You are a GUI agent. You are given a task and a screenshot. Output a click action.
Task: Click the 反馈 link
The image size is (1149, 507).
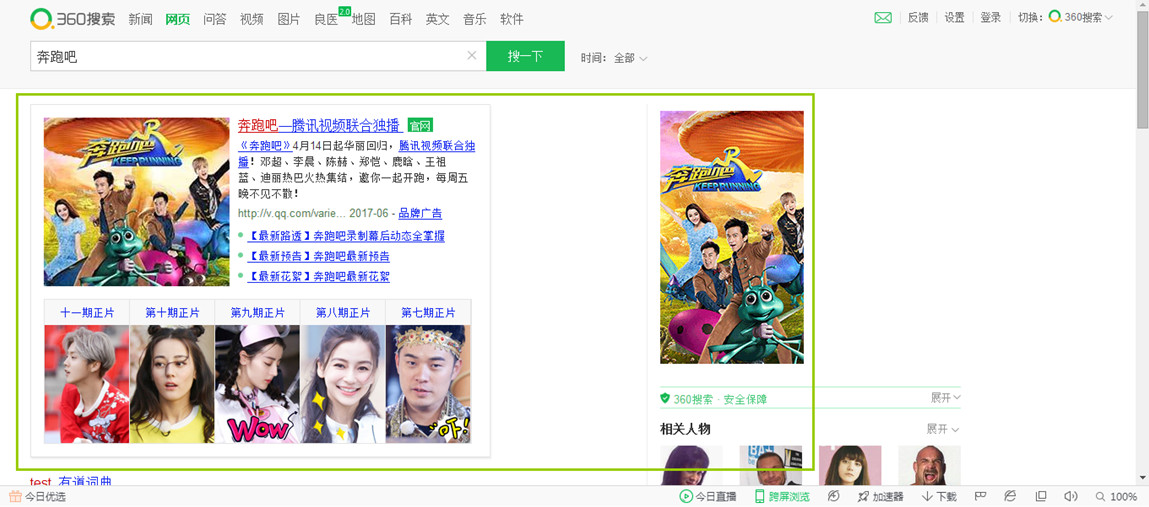point(918,18)
